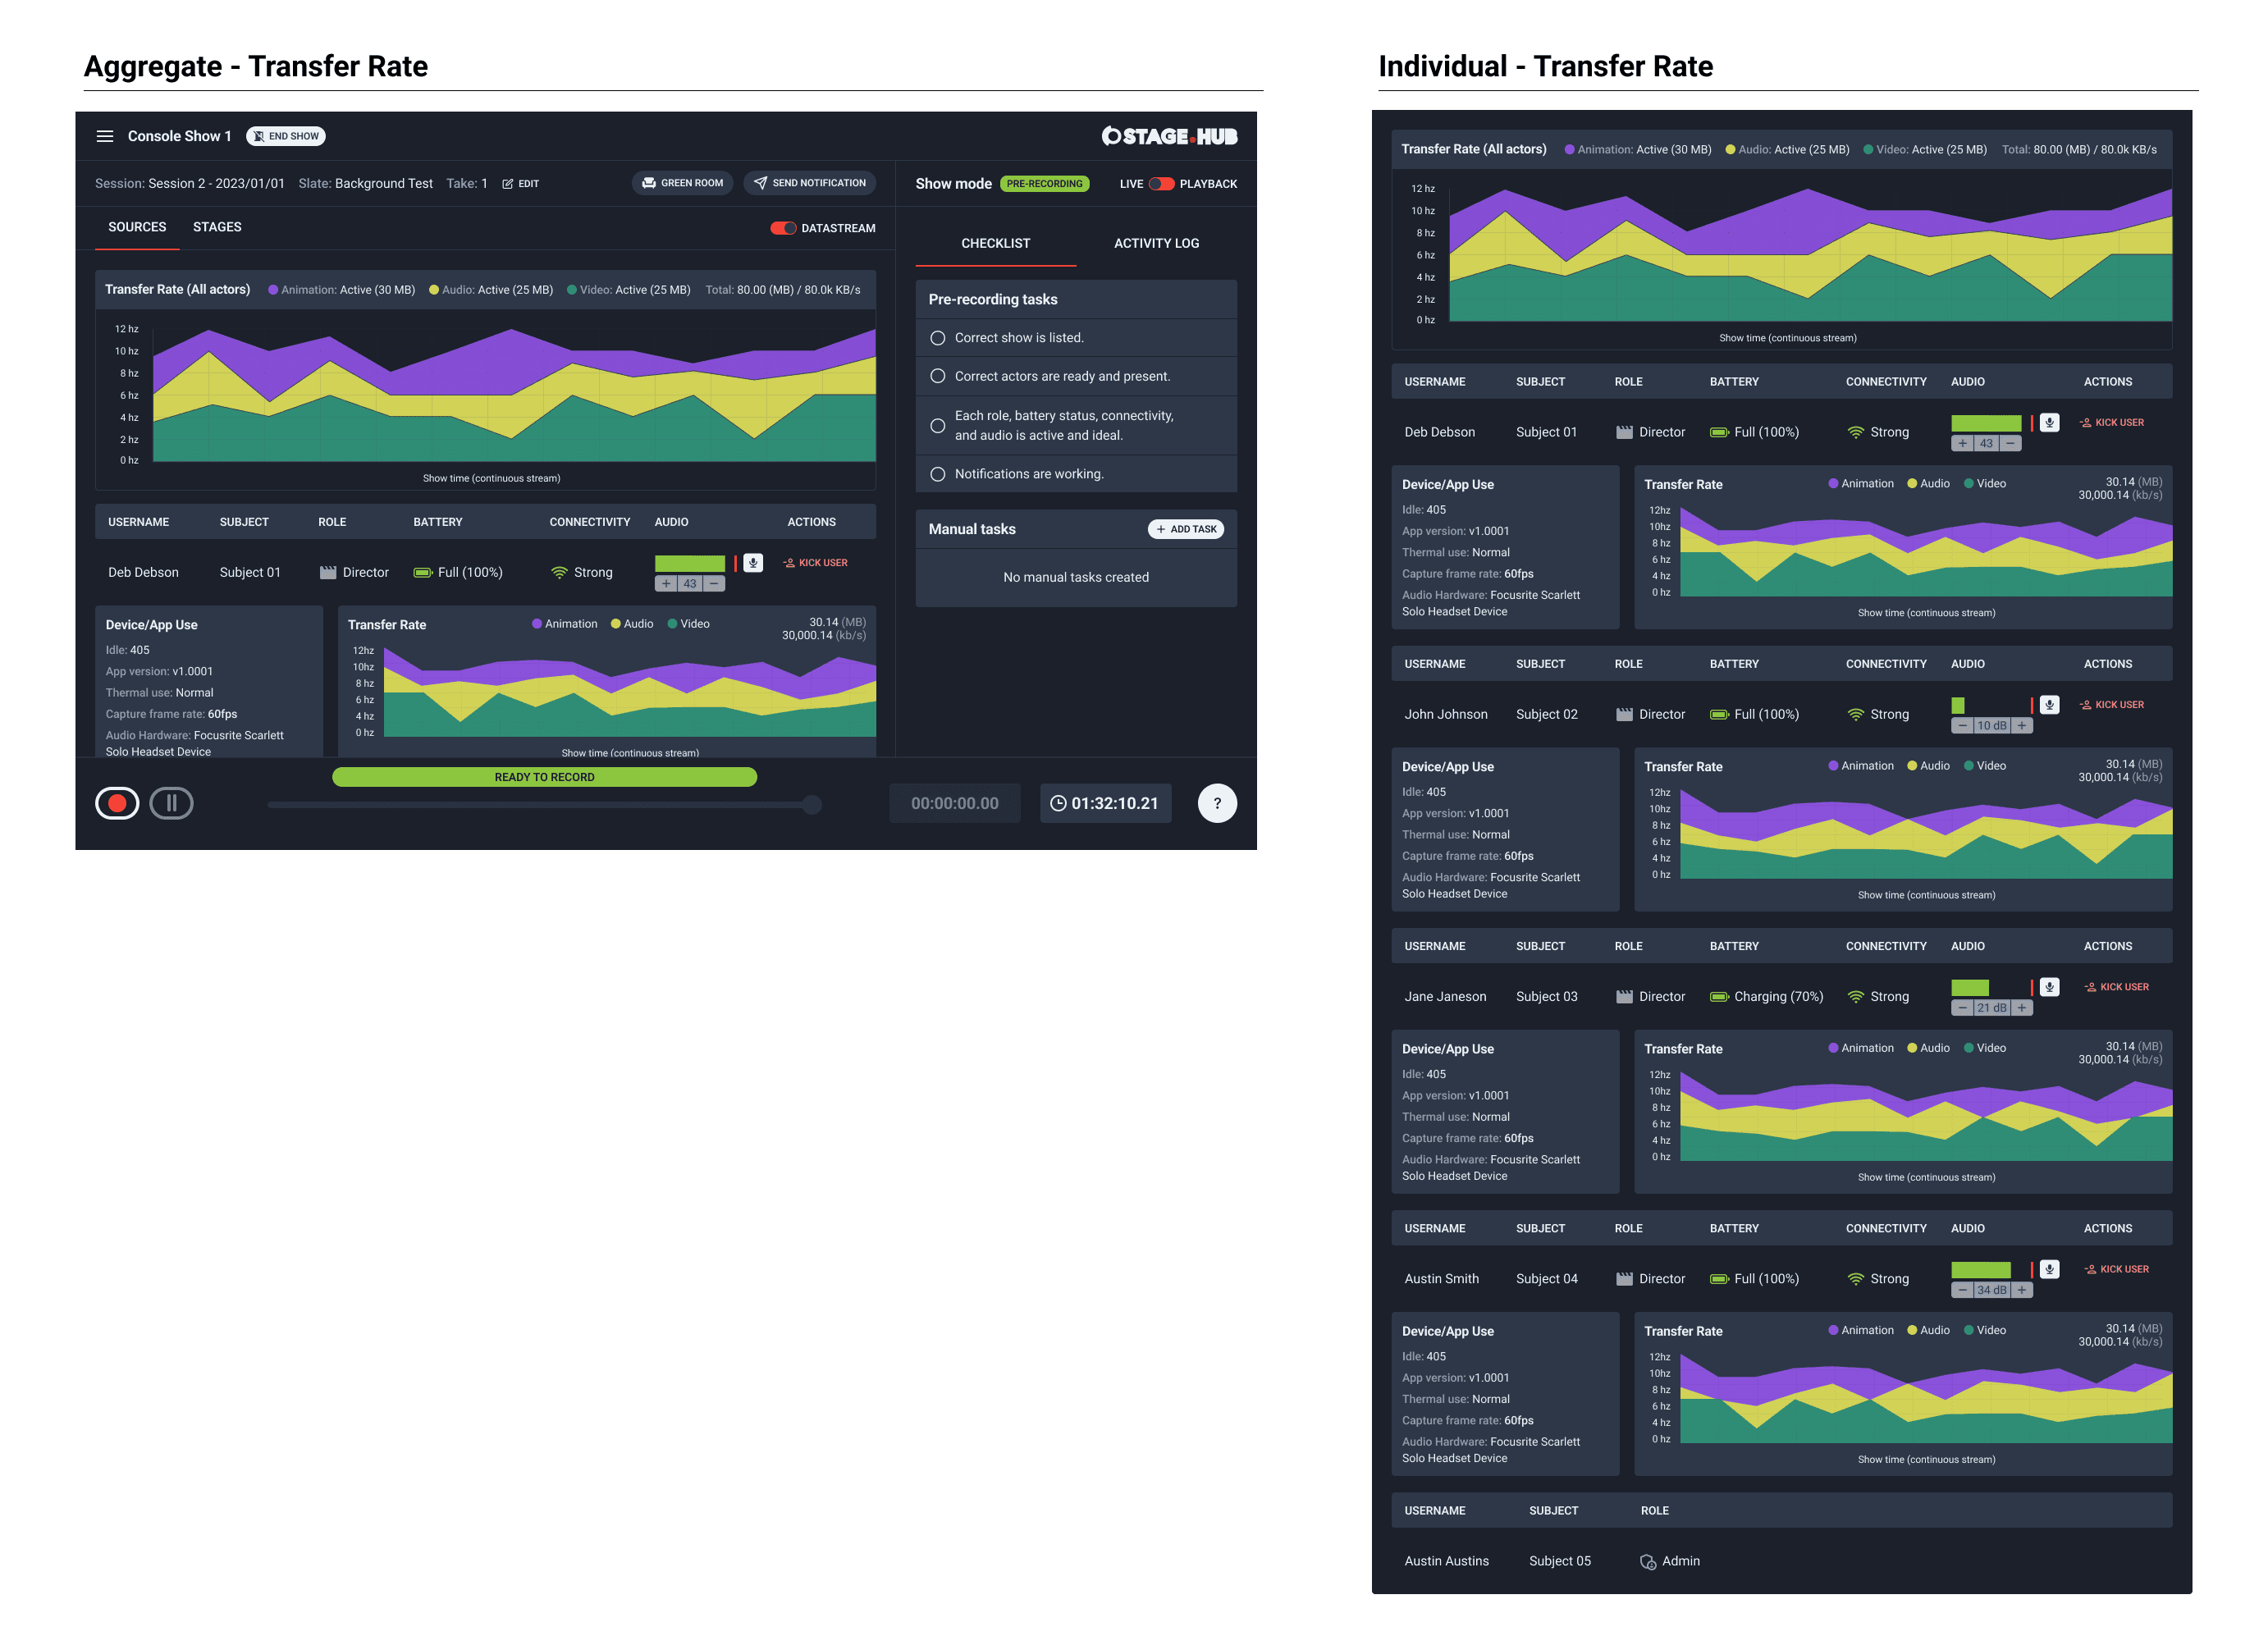Open the ACTIVITY LOG tab
The image size is (2268, 1645).
(1157, 243)
